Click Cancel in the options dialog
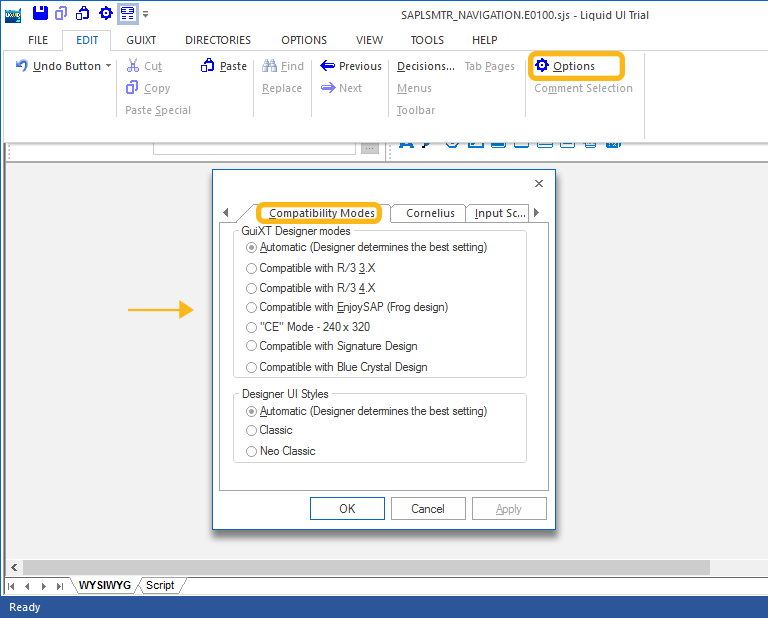This screenshot has height=618, width=768. point(428,509)
